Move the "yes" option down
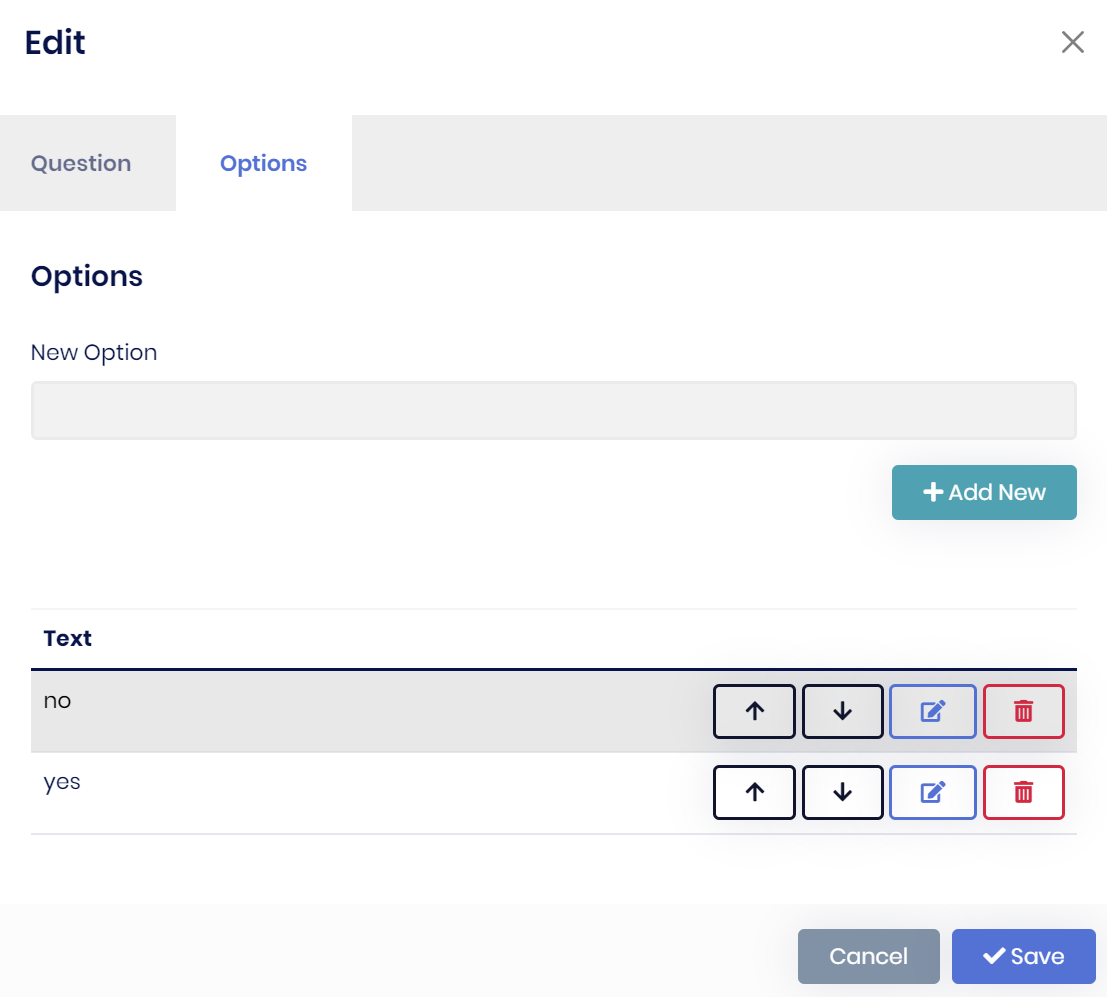Screen dimensions: 1107x997 842,792
